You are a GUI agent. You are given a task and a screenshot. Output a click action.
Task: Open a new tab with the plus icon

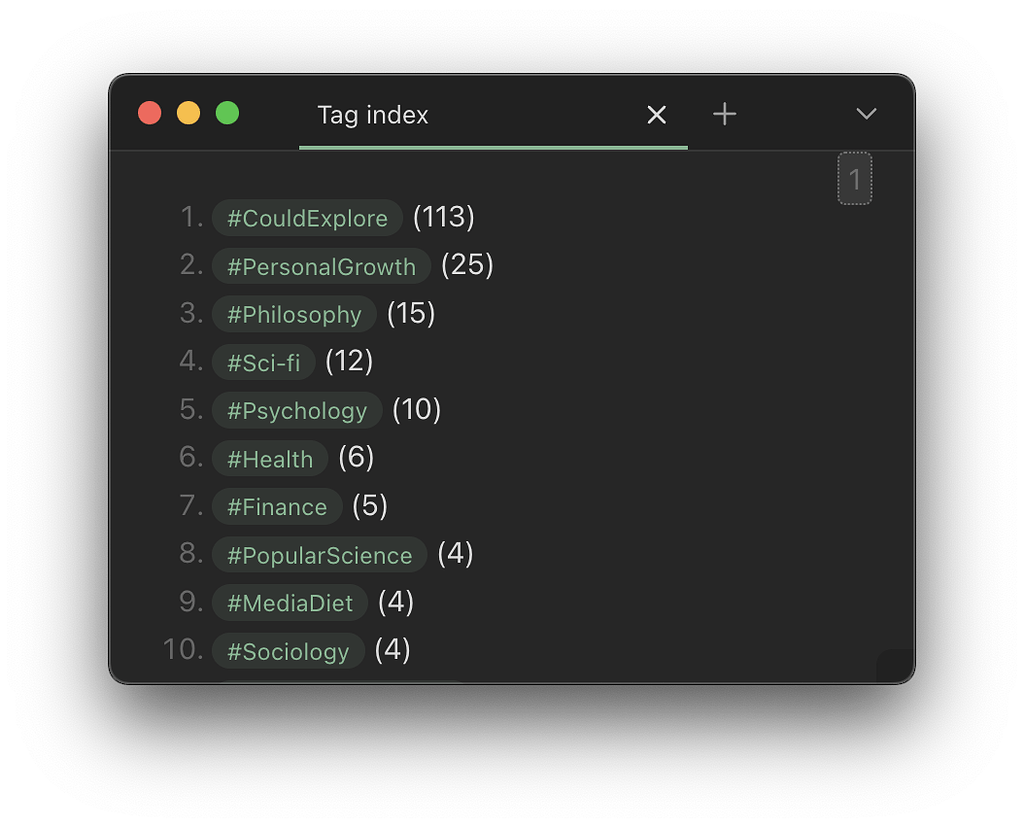724,114
